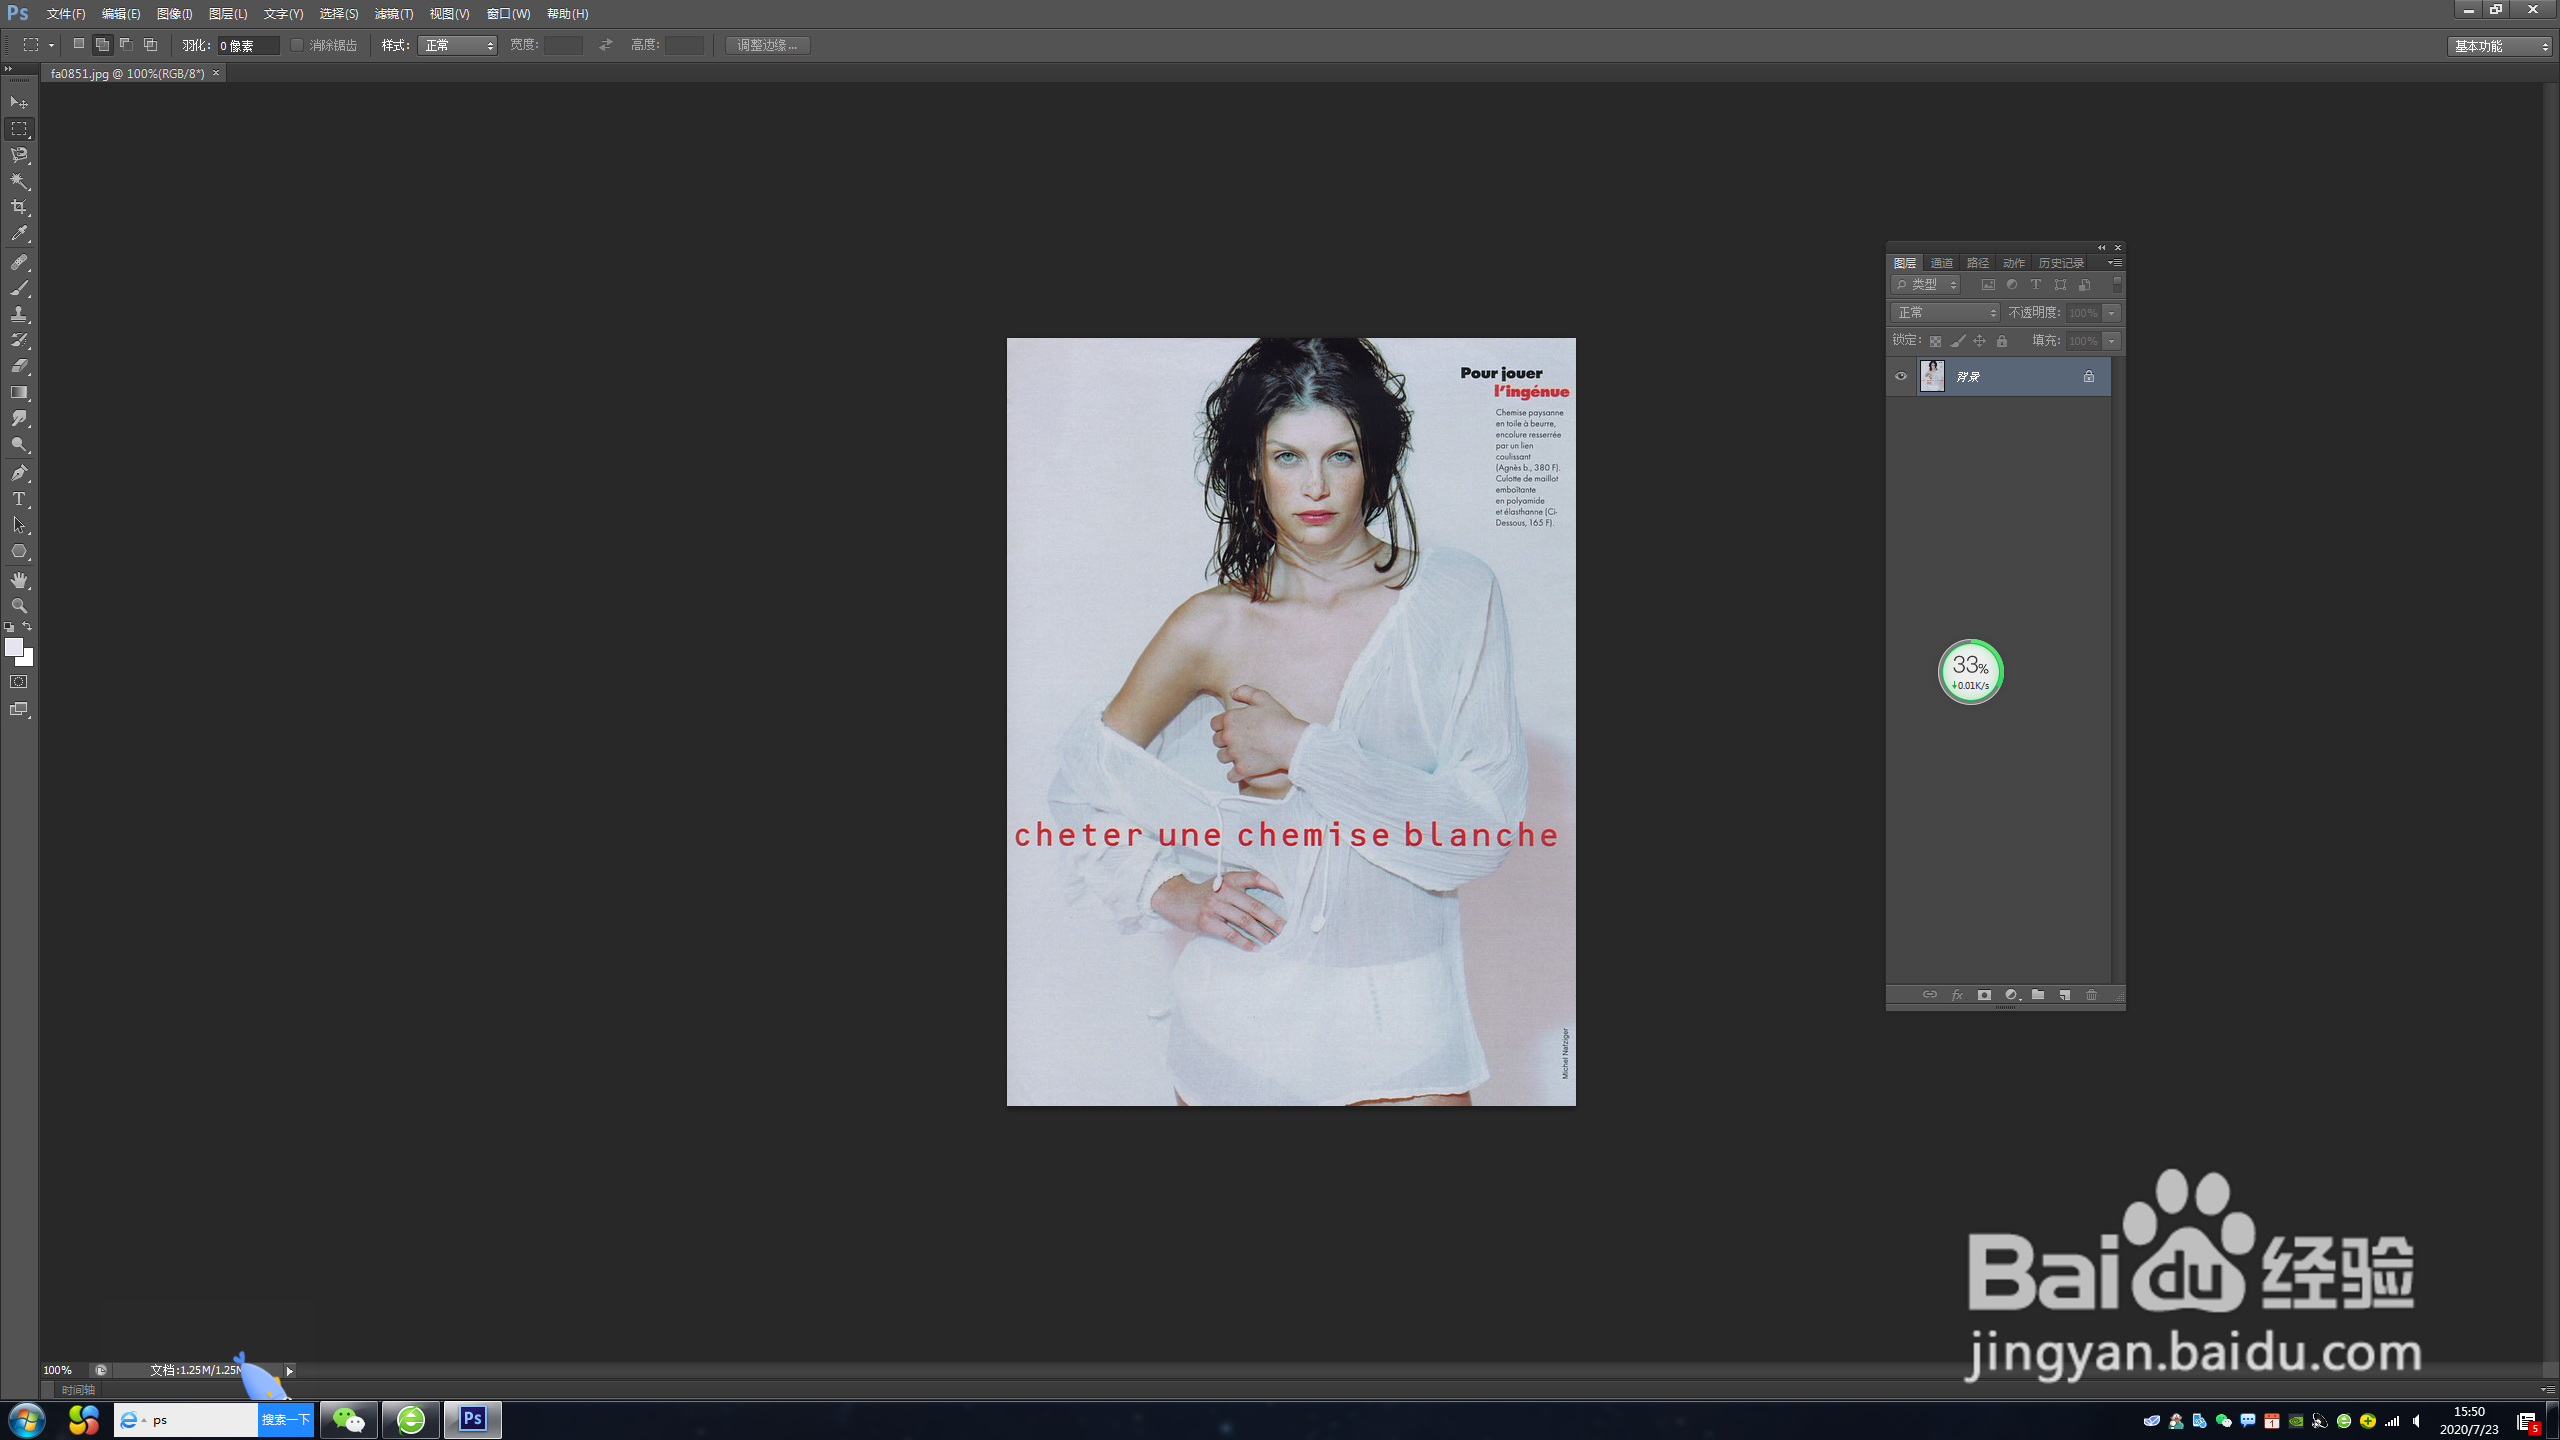
Task: Click the foreground color swatch
Action: pyautogui.click(x=14, y=648)
